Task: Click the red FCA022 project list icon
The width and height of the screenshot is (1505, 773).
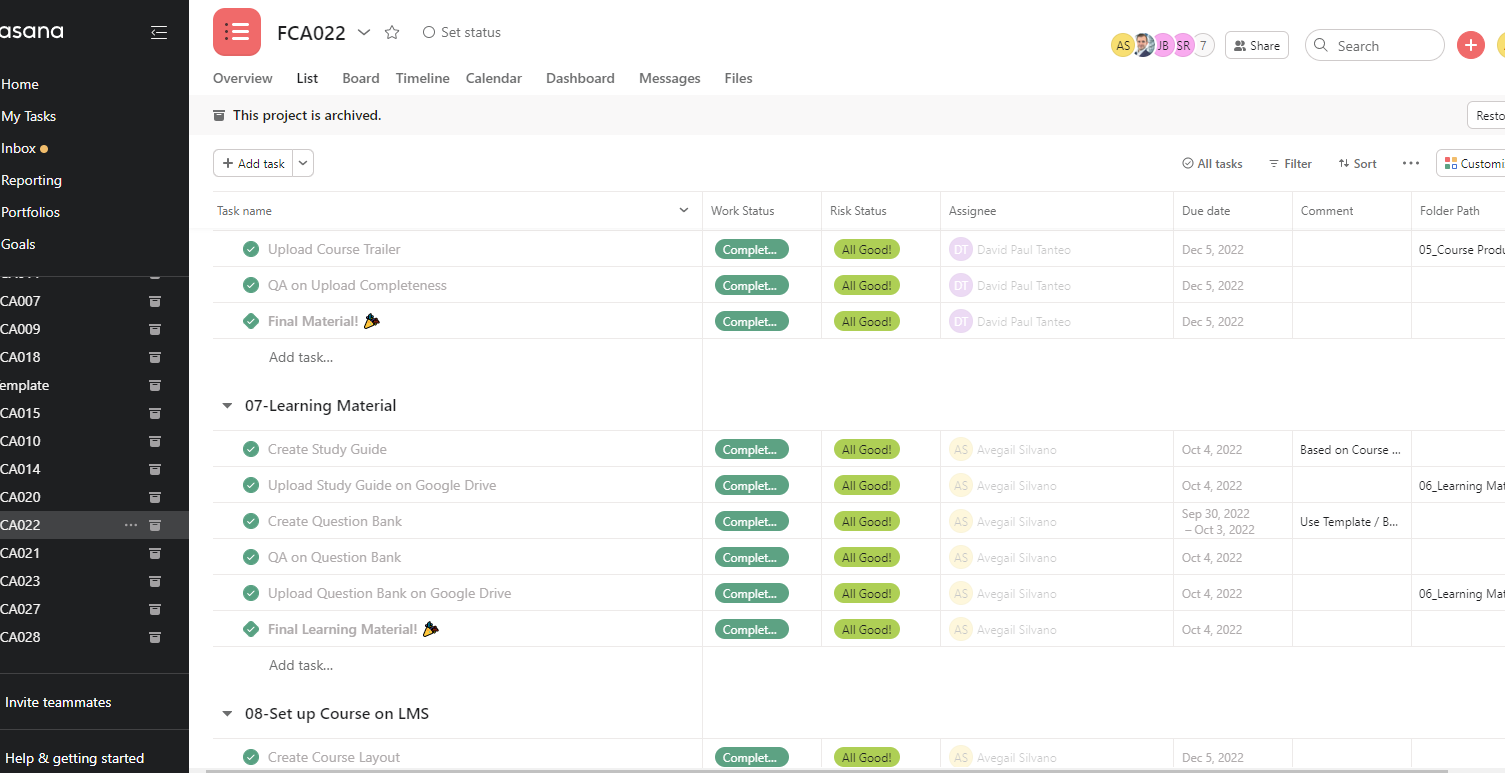Action: (x=237, y=32)
